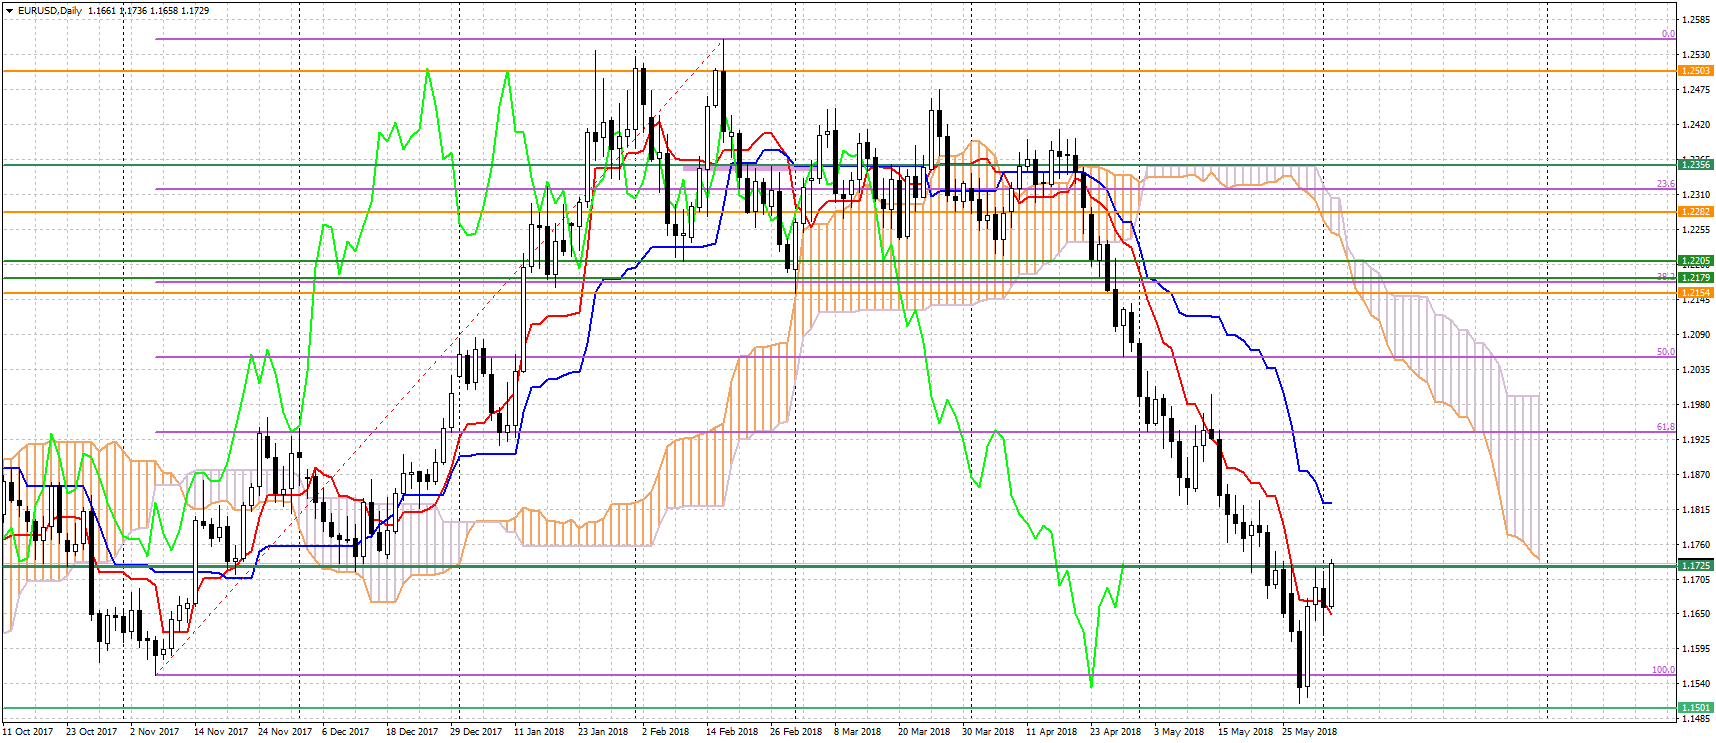Select the green 1.2179 price level label
This screenshot has height=743, width=1716.
tap(1695, 278)
